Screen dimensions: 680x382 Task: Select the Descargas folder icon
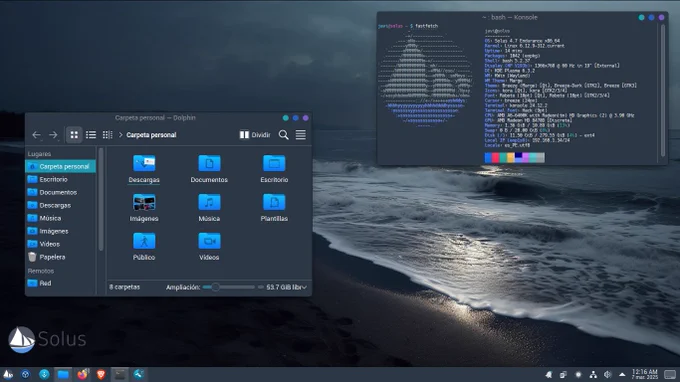pyautogui.click(x=144, y=164)
